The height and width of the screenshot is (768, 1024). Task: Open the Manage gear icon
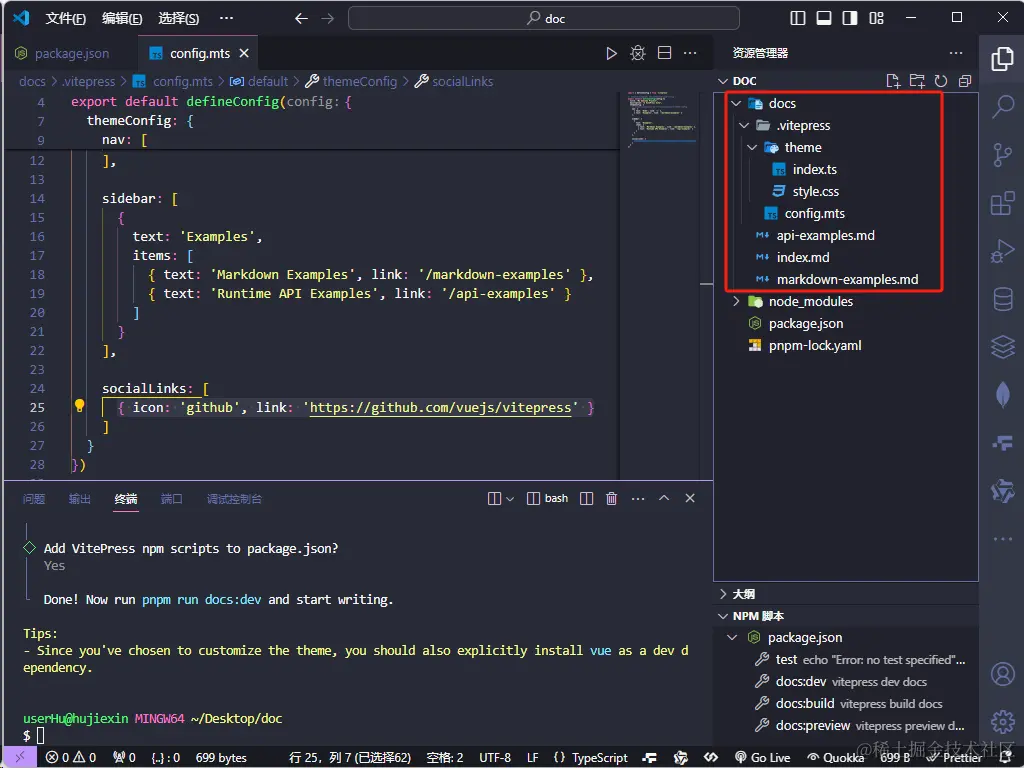tap(1002, 722)
